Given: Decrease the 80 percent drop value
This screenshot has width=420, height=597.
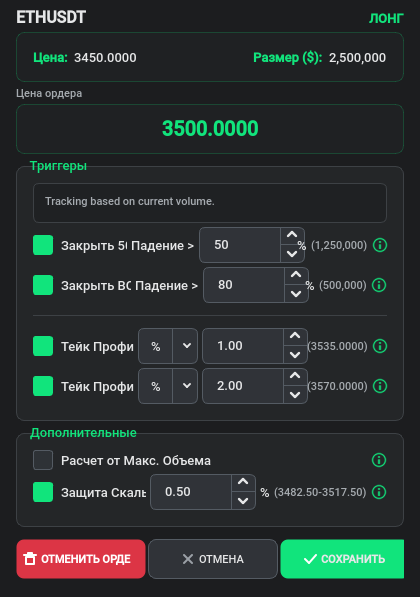Looking at the screenshot, I should 296,294.
